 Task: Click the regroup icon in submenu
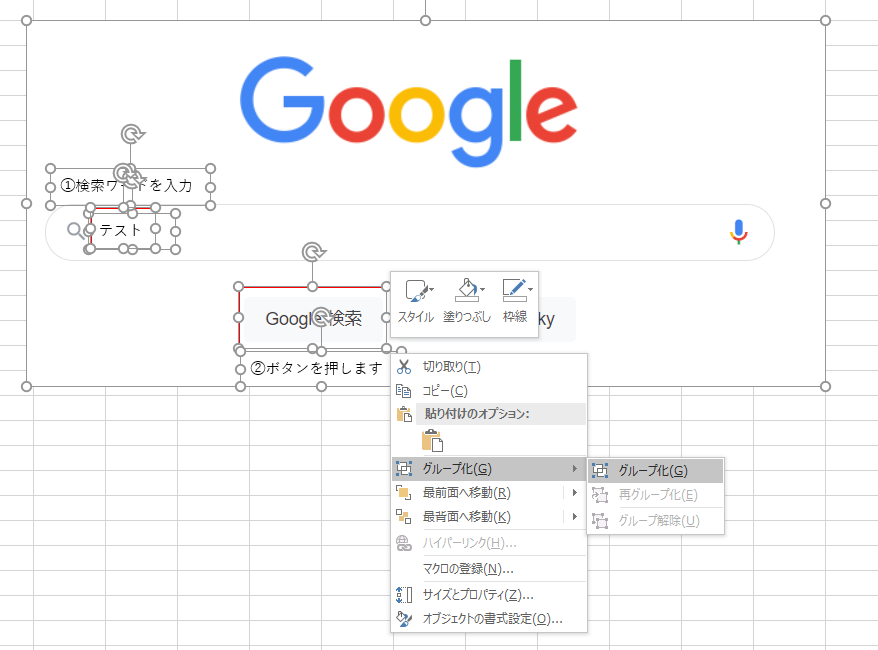600,495
